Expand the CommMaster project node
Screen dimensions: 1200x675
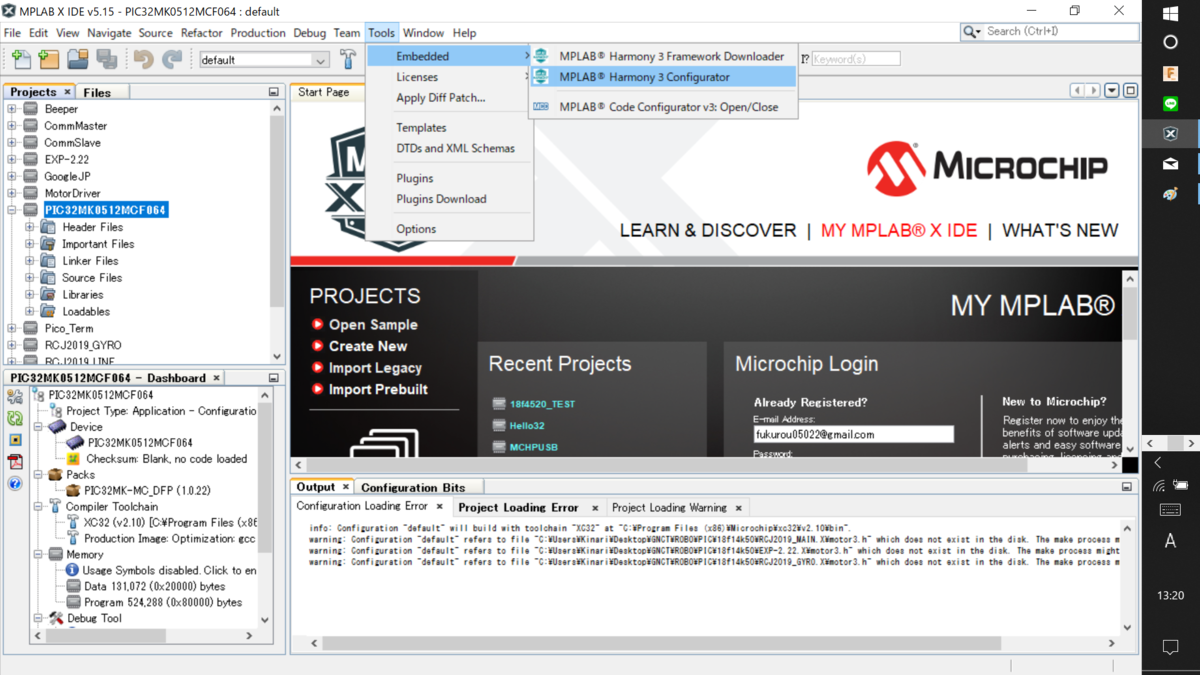pos(12,126)
